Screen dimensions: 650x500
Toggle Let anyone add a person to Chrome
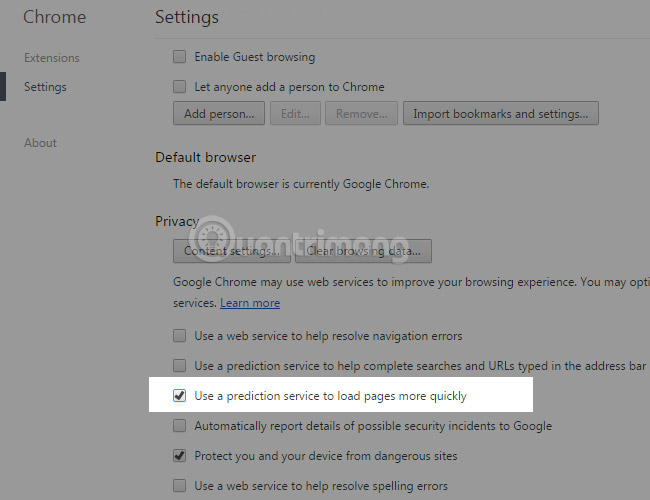click(179, 86)
